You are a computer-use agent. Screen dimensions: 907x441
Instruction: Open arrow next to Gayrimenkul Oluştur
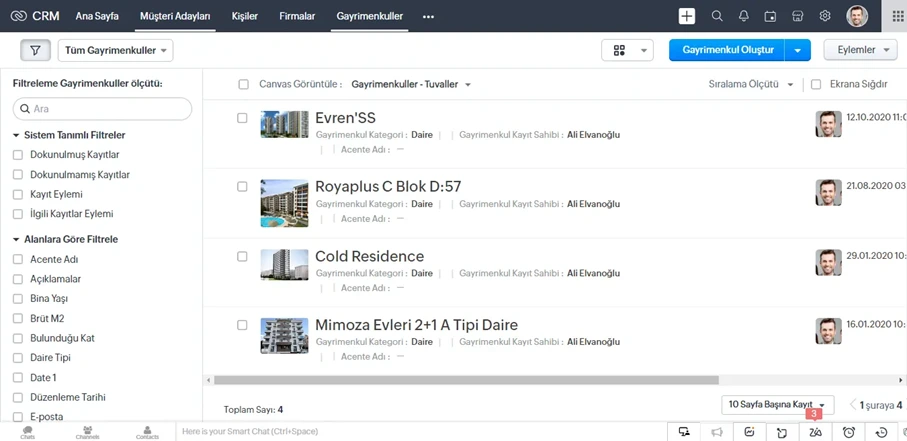tap(798, 50)
